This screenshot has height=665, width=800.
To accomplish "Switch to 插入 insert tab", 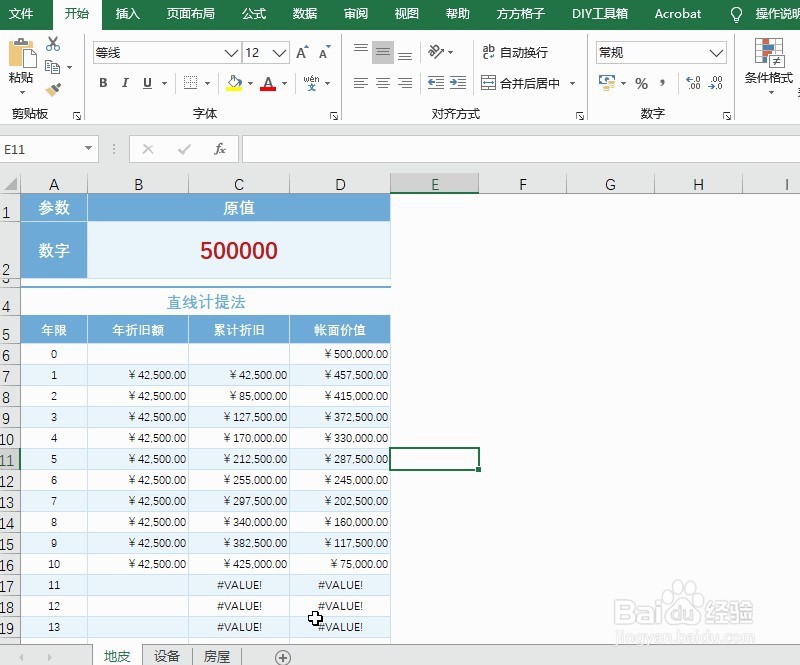I will pyautogui.click(x=128, y=14).
